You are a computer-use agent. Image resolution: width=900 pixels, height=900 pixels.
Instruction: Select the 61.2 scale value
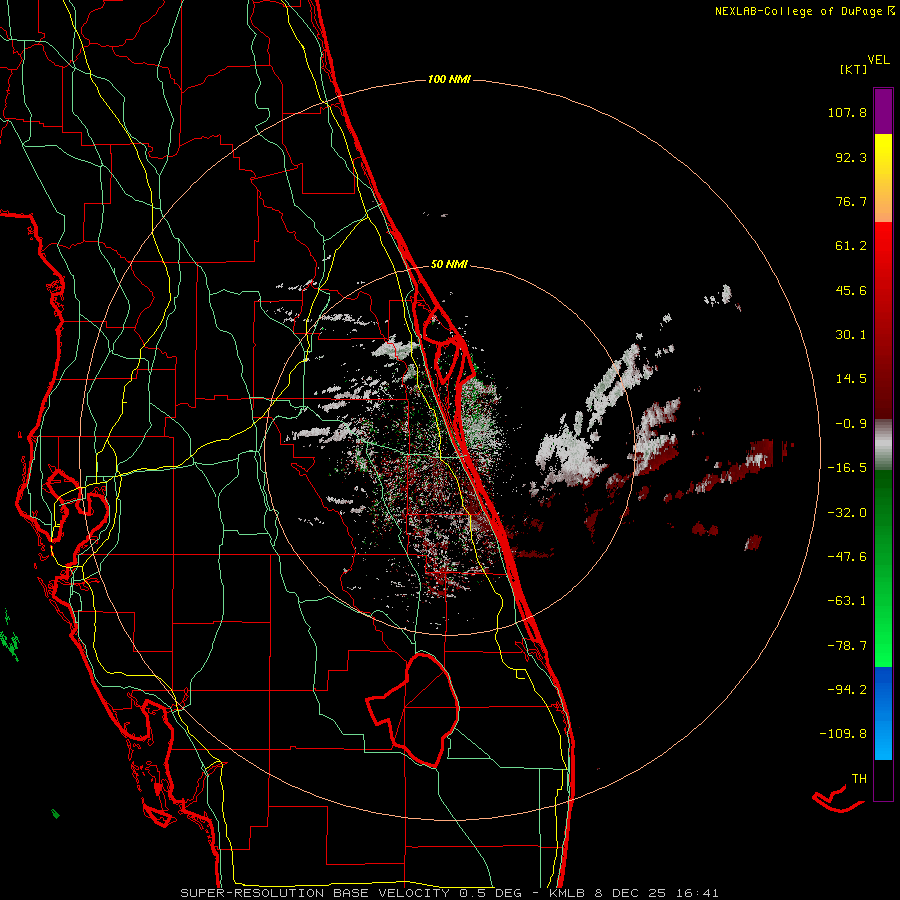pyautogui.click(x=851, y=246)
